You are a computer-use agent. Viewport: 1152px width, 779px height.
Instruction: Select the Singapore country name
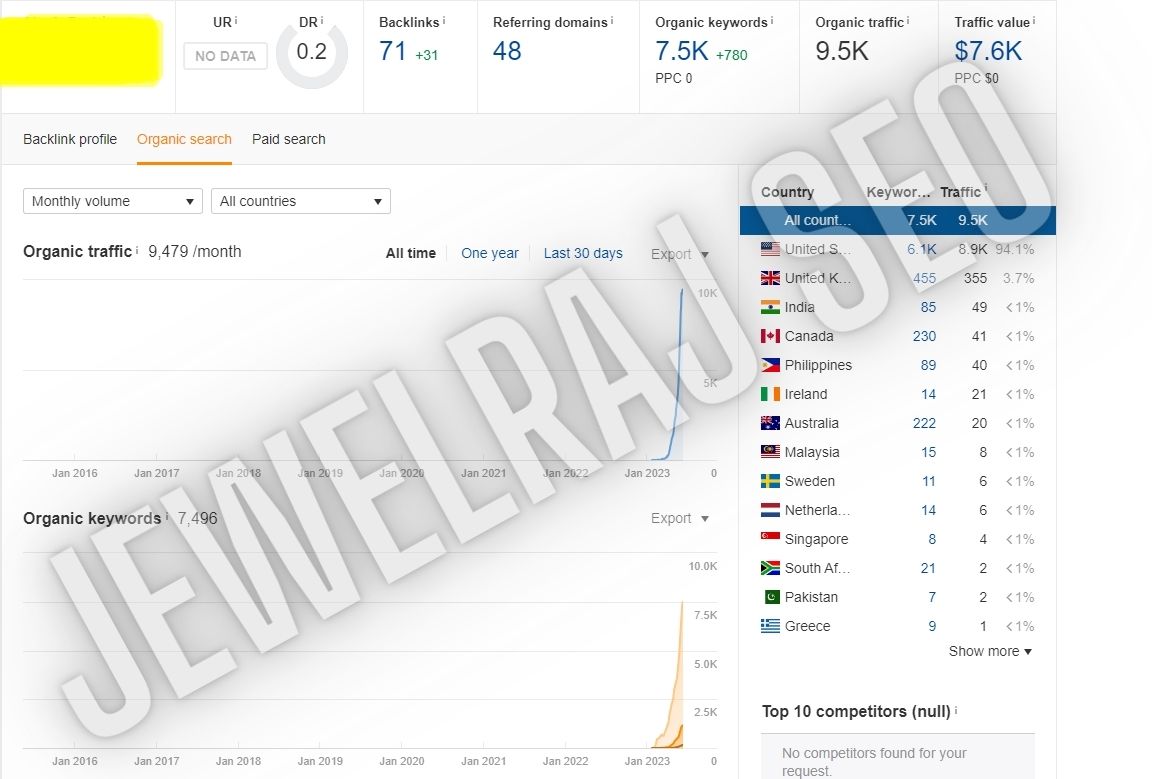816,539
